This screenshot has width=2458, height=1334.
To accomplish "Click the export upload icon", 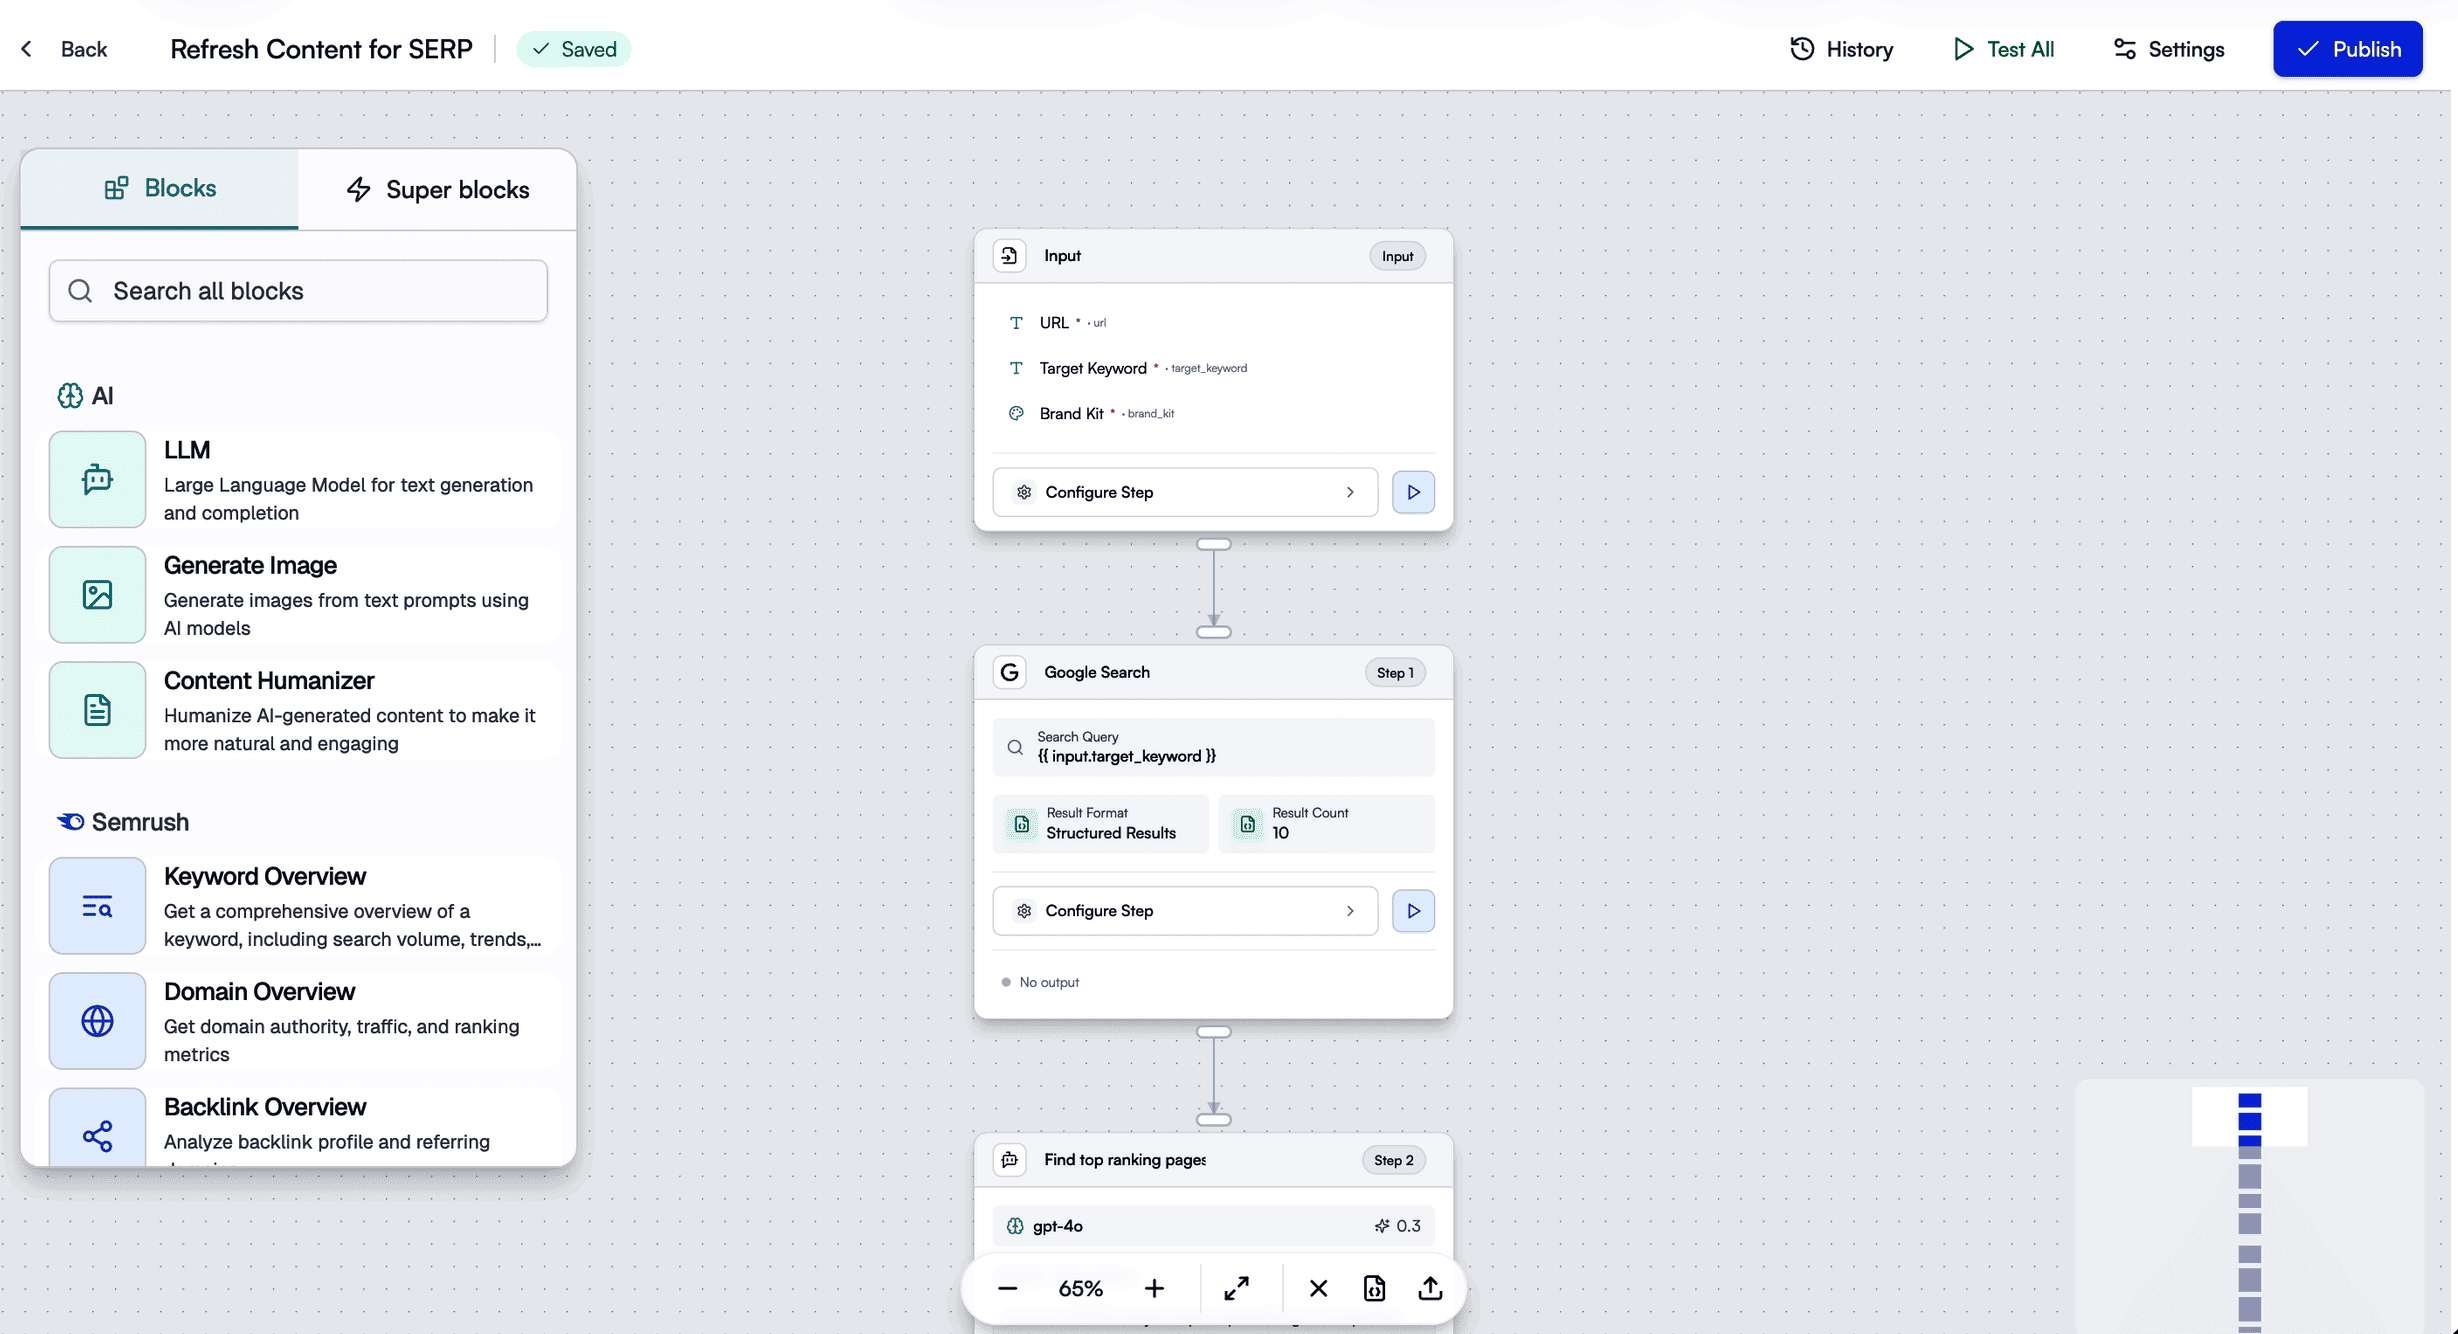I will pyautogui.click(x=1430, y=1288).
